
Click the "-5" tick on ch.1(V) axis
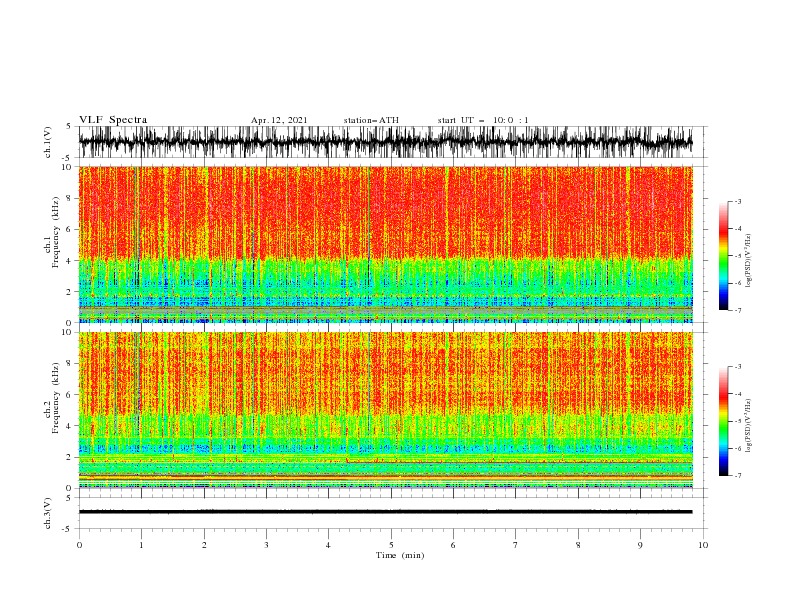coord(68,158)
